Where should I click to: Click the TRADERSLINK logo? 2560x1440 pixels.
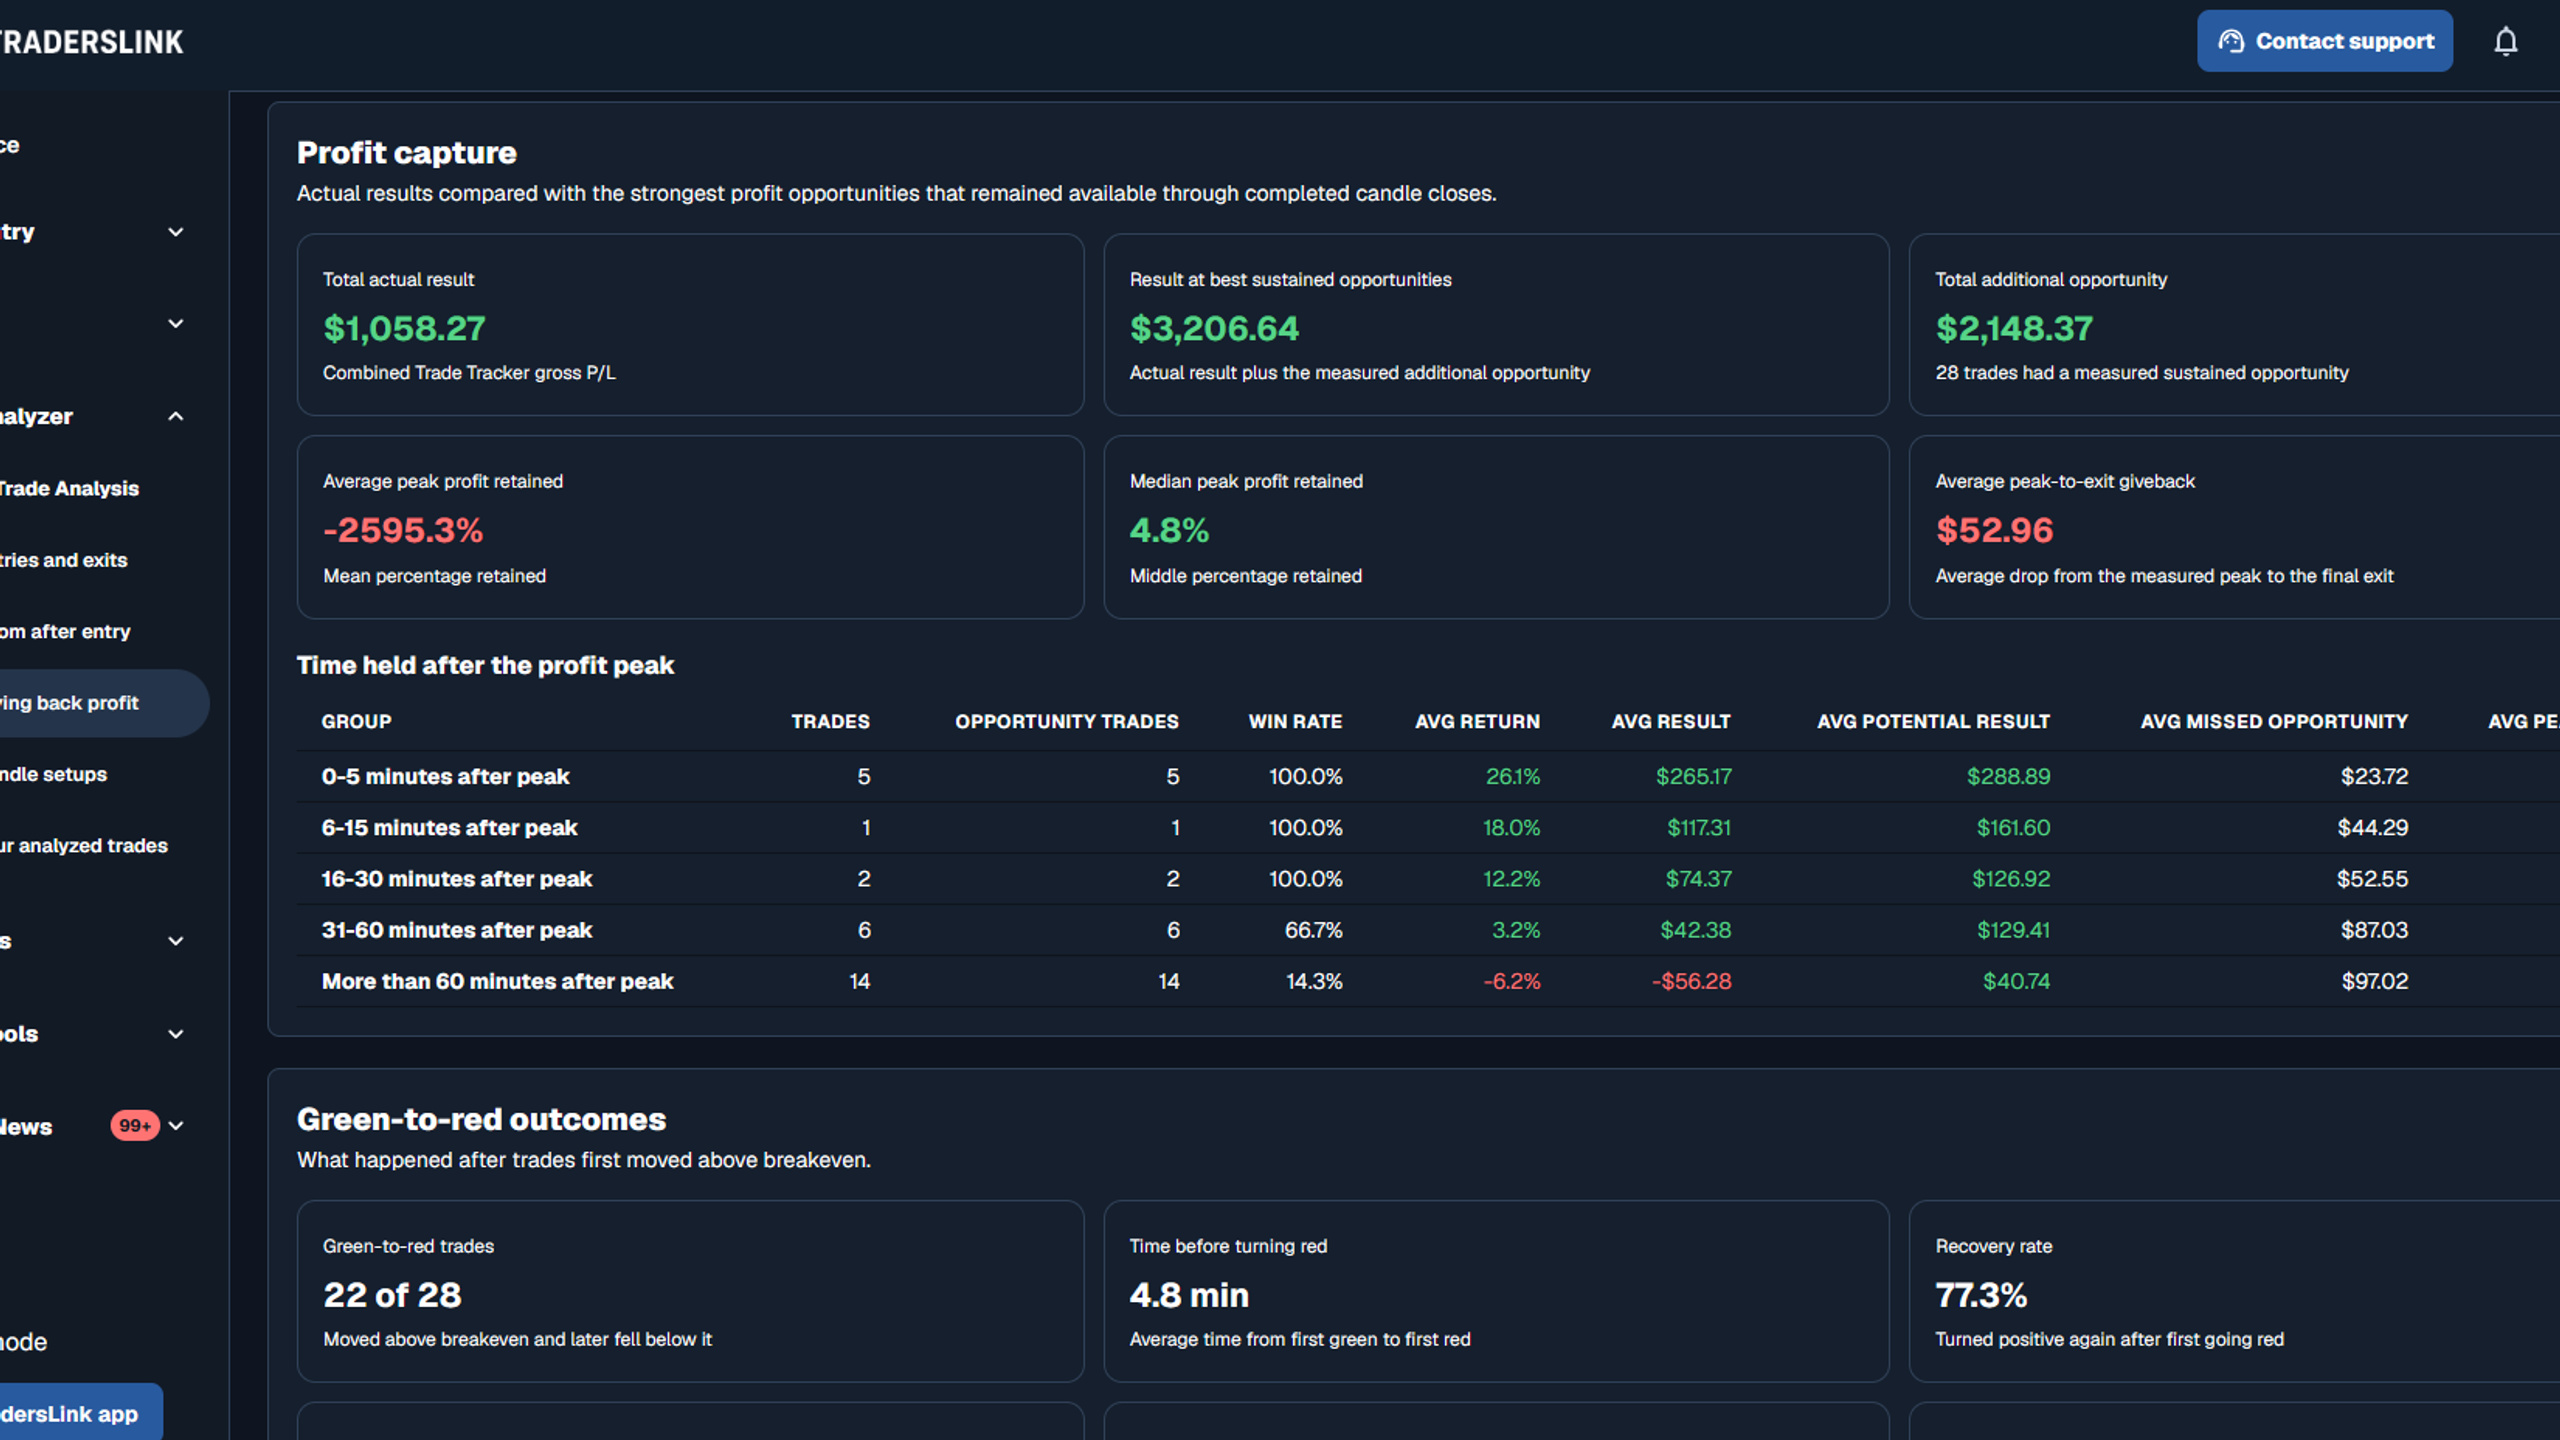click(91, 42)
